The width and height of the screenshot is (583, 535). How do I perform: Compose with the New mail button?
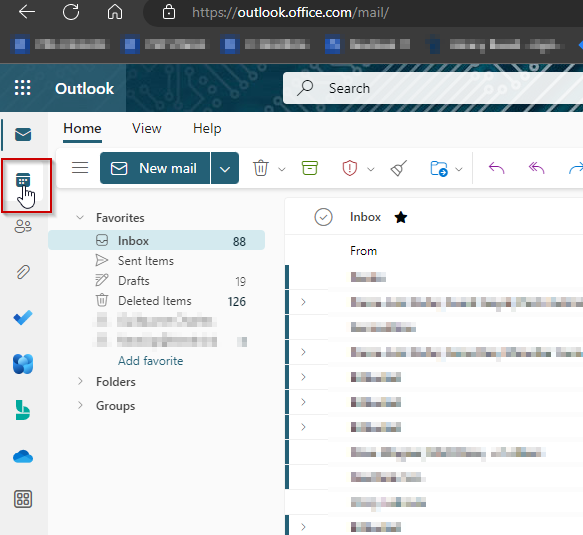(x=155, y=168)
